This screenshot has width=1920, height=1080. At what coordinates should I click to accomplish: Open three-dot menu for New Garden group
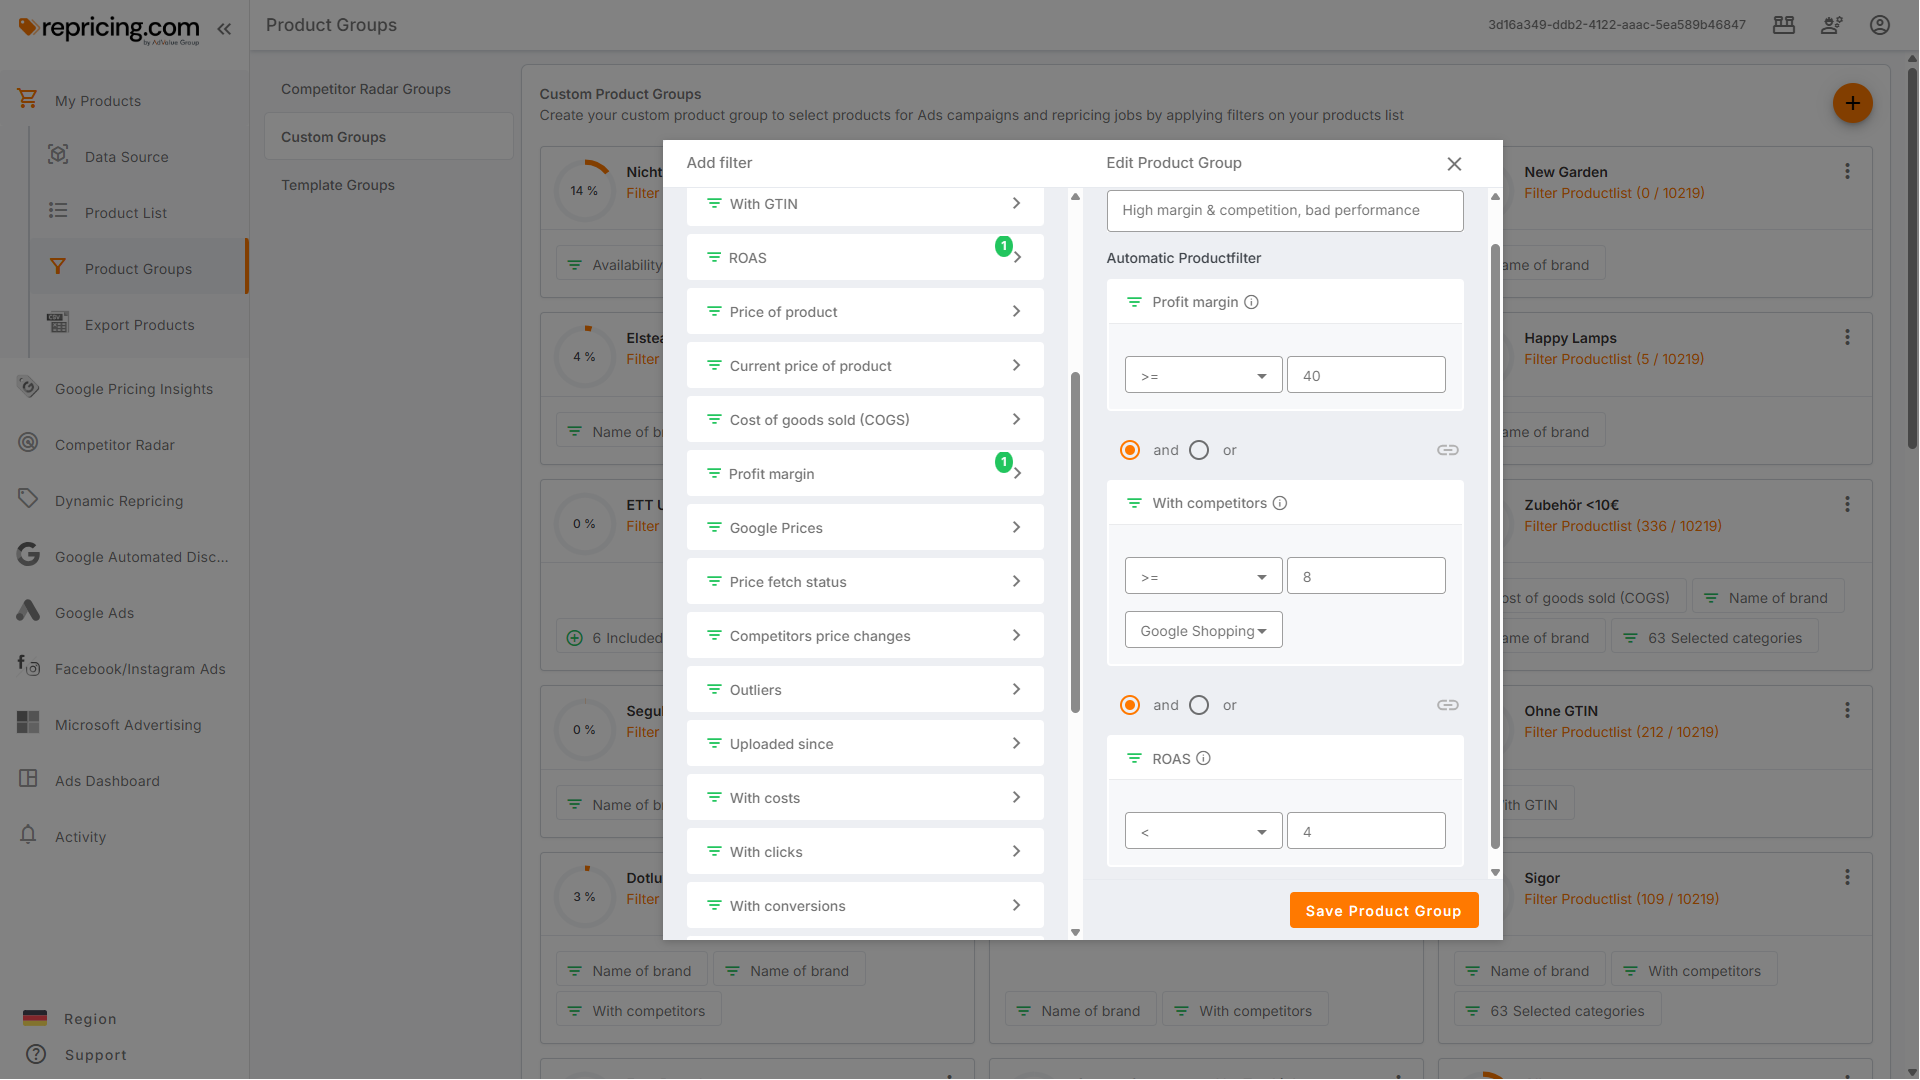point(1847,172)
